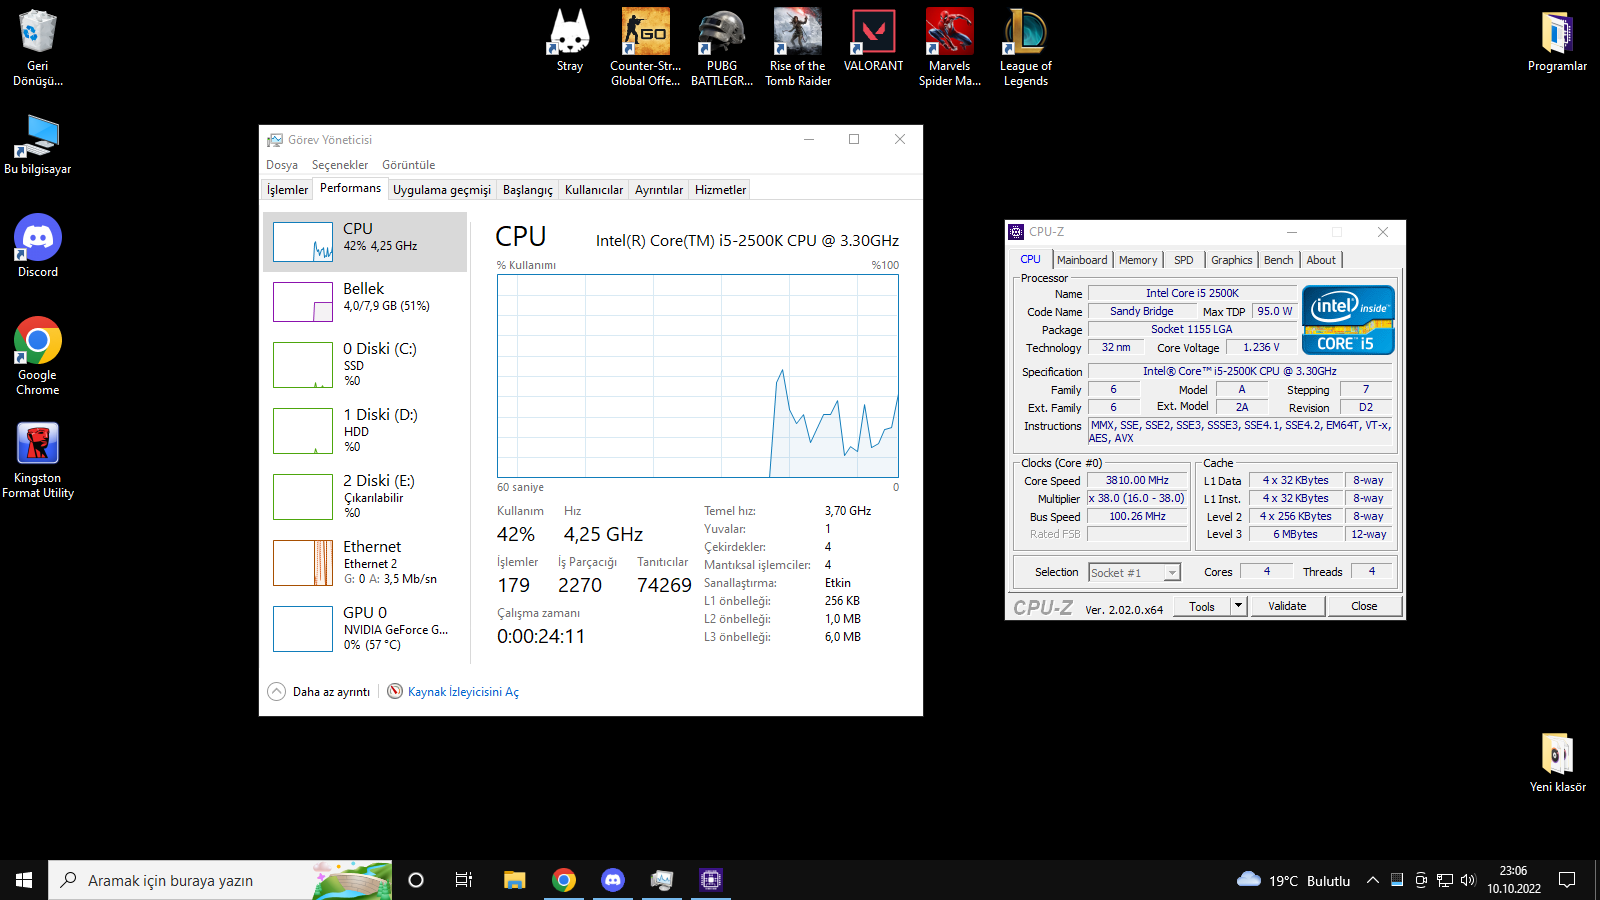Open File Explorer from the taskbar

(x=515, y=880)
